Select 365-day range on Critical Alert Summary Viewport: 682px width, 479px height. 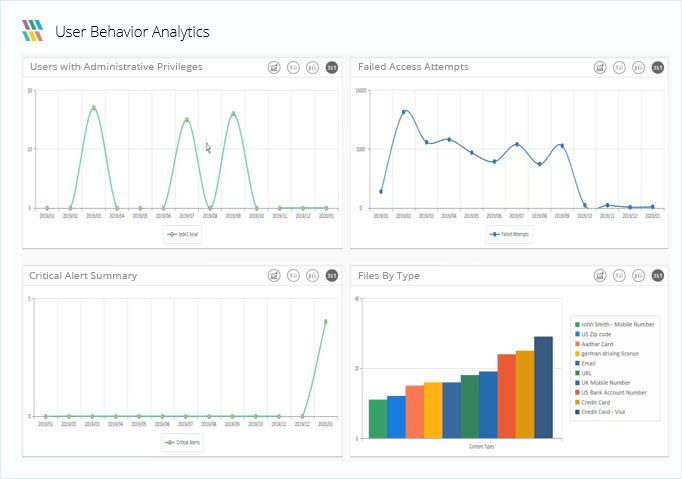coord(331,275)
